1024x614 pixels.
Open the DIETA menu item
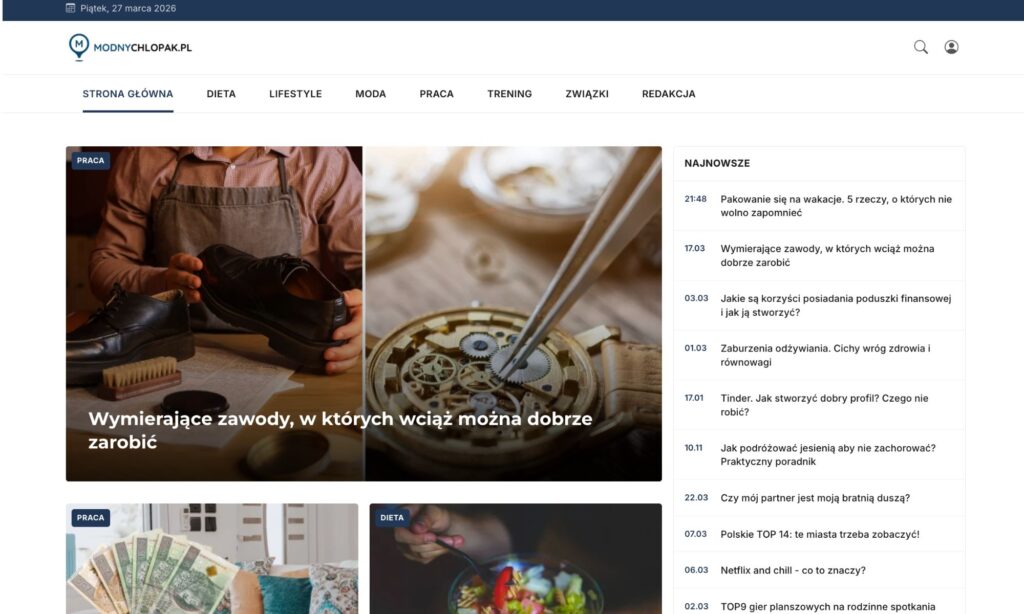[x=221, y=94]
